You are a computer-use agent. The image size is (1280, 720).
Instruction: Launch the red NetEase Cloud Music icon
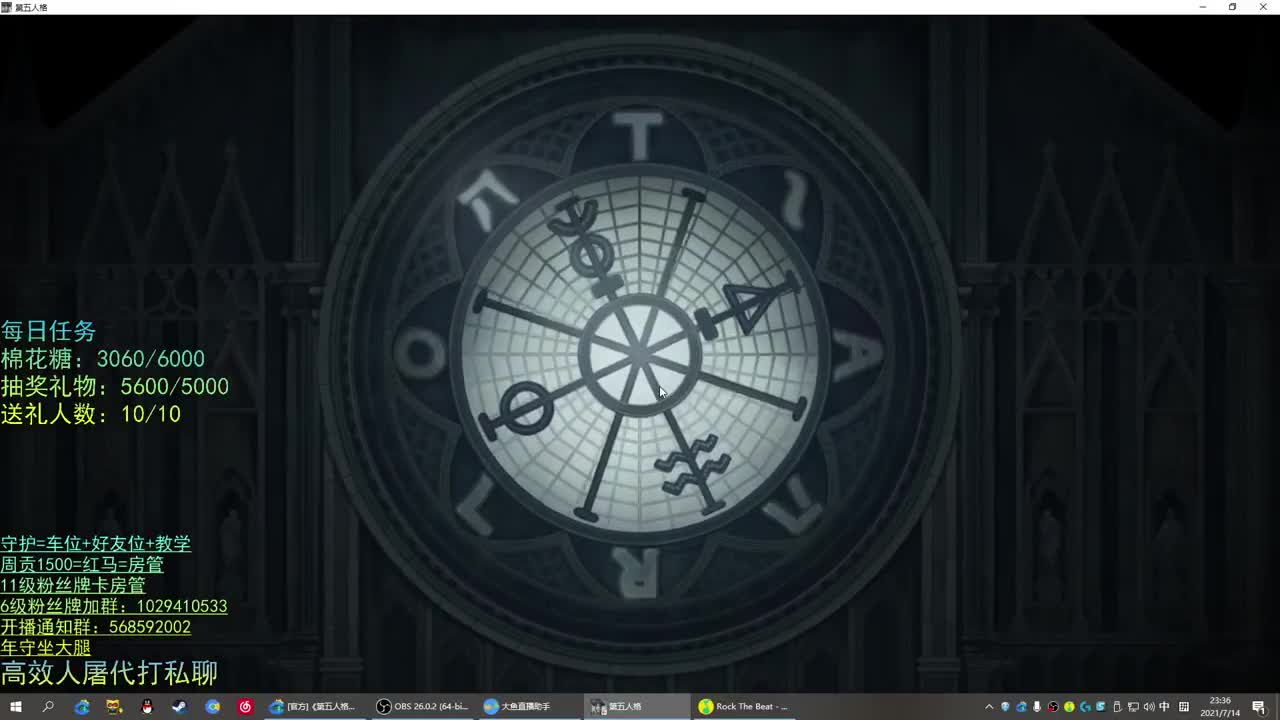coord(245,707)
